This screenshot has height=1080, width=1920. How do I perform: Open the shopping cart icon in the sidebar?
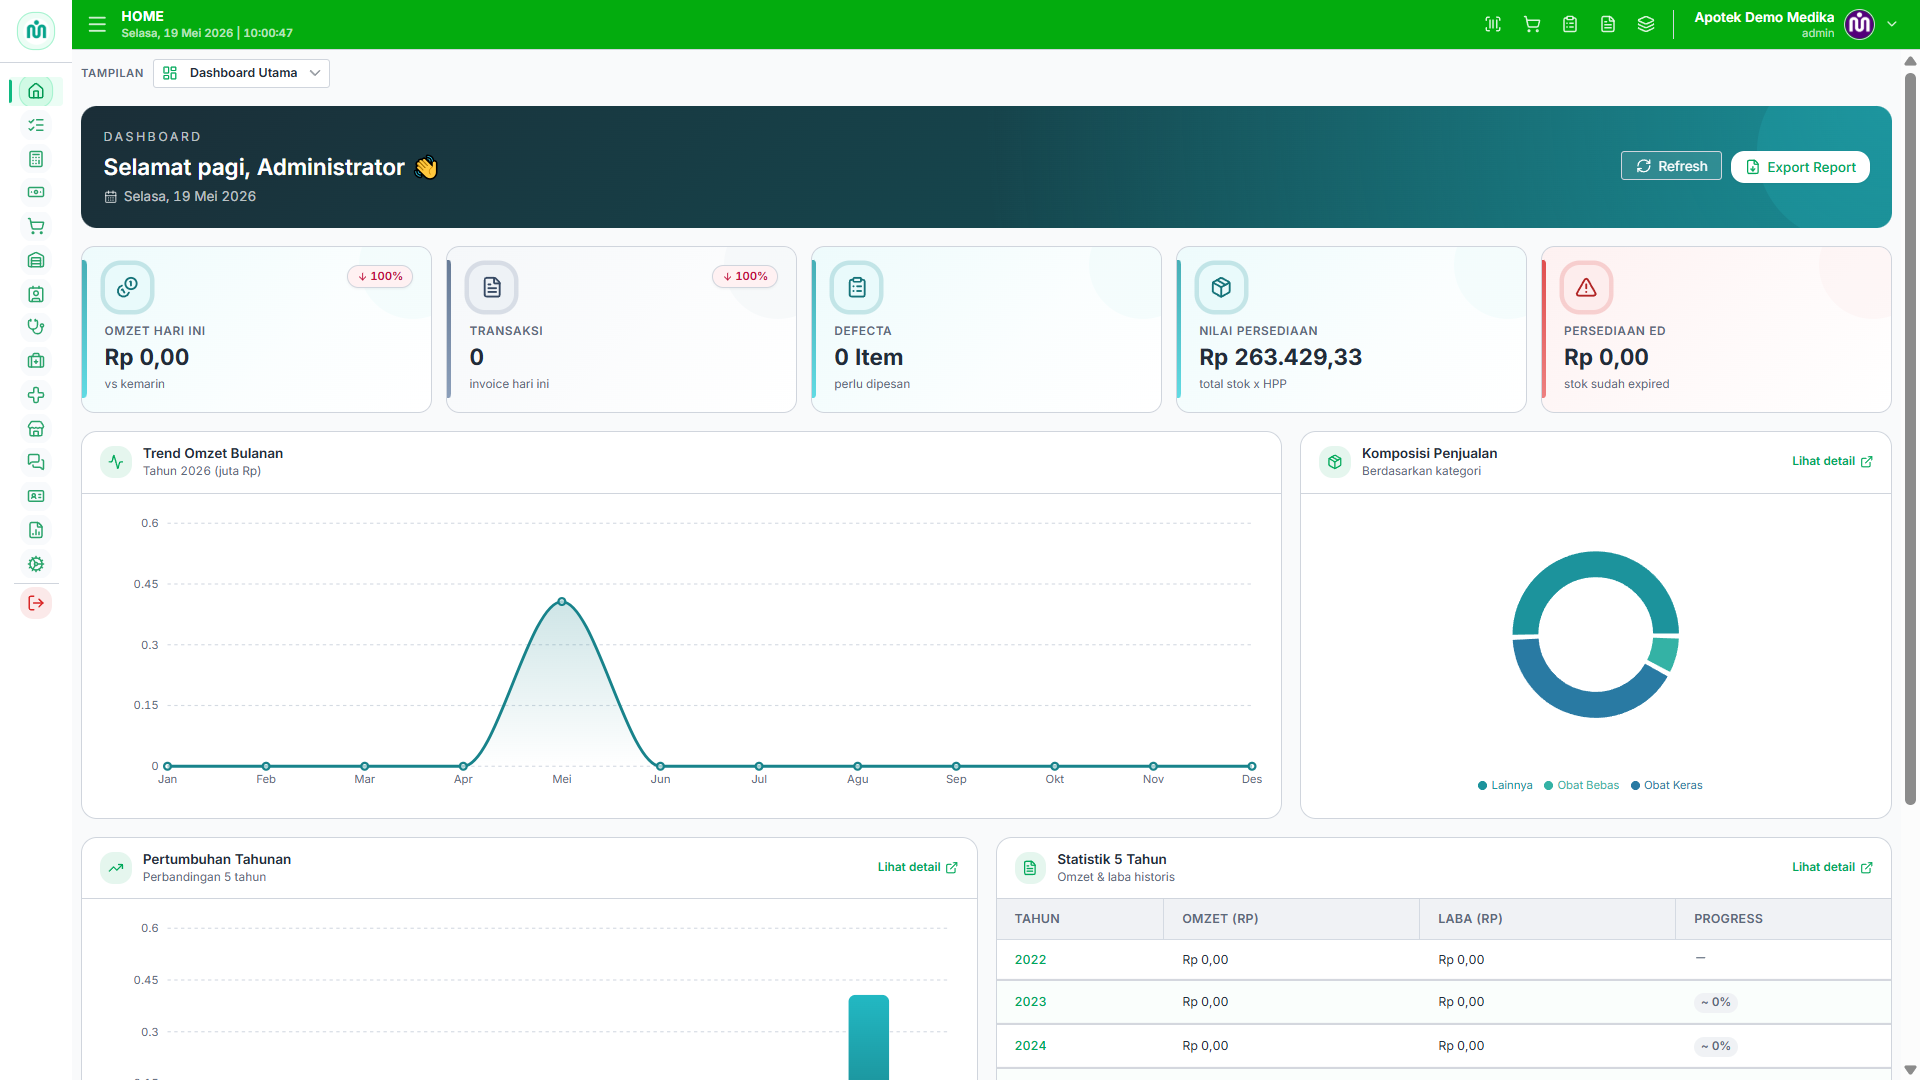coord(36,226)
